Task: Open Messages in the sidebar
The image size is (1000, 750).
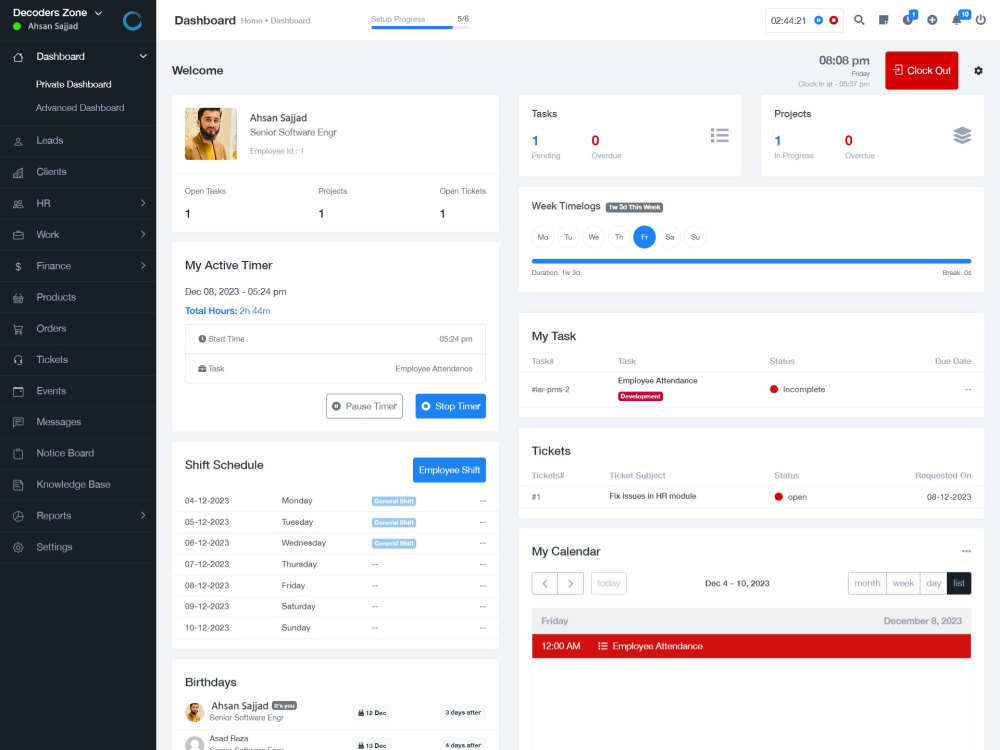Action: click(78, 422)
